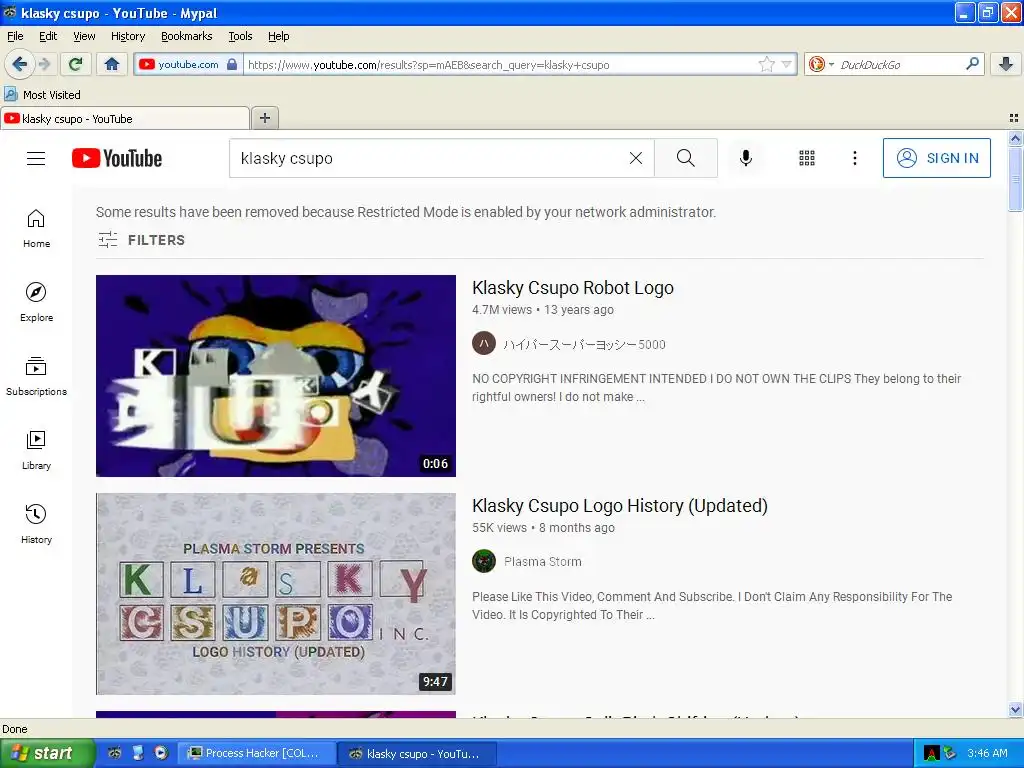Image resolution: width=1024 pixels, height=768 pixels.
Task: Go to Home in YouTube sidebar
Action: 37,229
